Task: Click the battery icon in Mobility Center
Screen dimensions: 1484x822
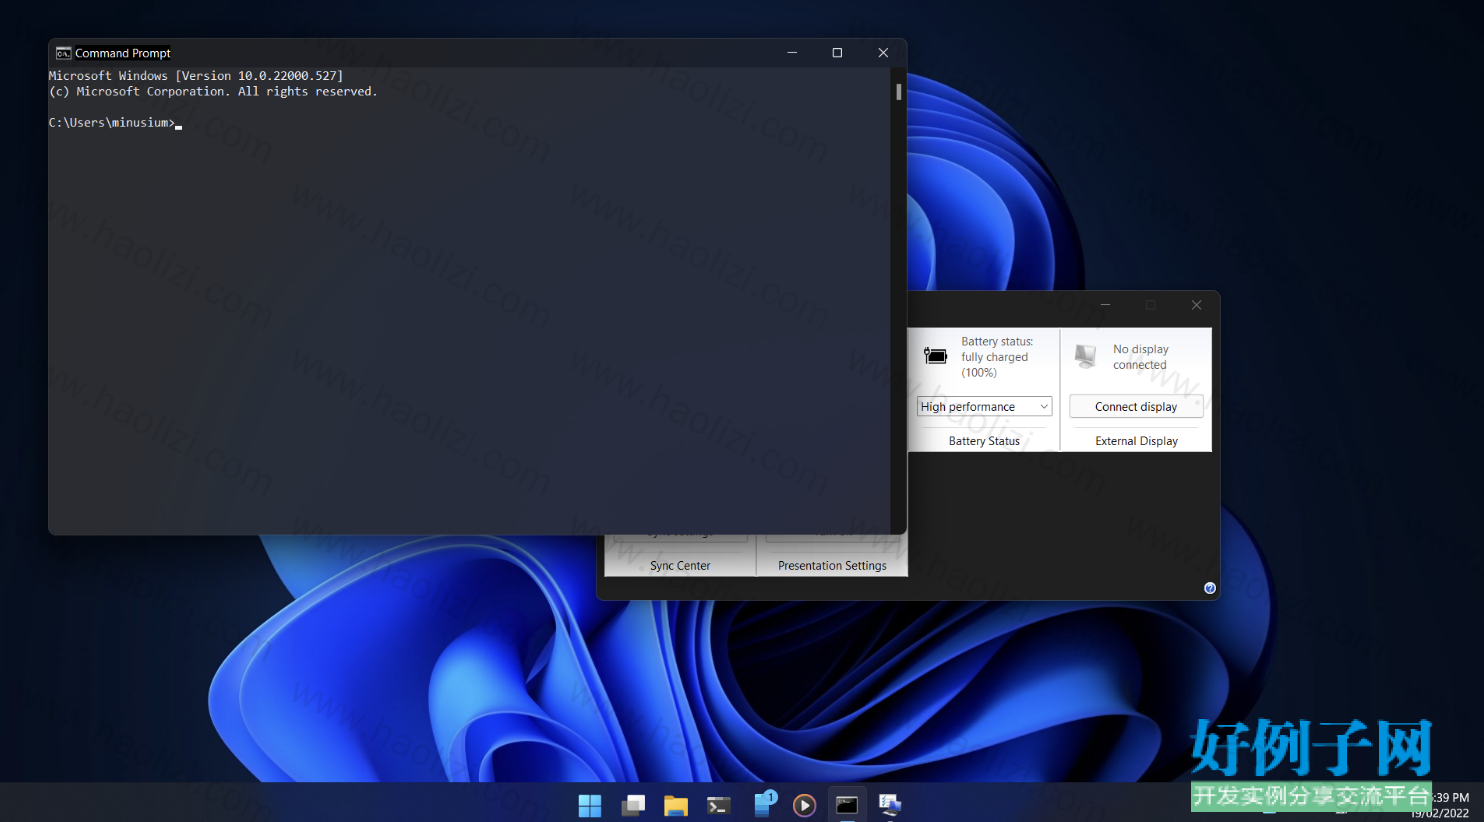Action: tap(935, 355)
